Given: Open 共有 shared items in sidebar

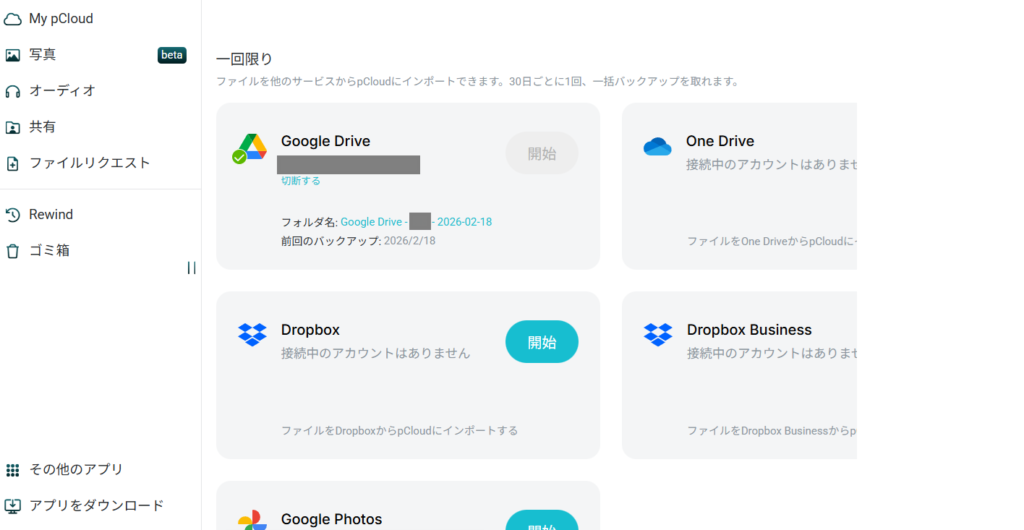Looking at the screenshot, I should click(42, 127).
